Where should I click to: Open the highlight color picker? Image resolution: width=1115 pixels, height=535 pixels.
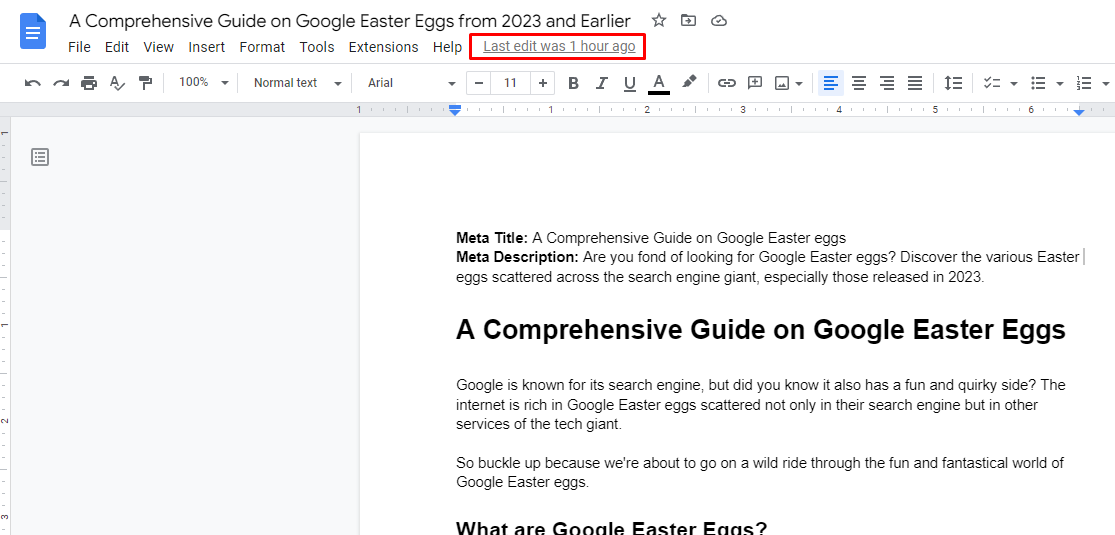688,83
